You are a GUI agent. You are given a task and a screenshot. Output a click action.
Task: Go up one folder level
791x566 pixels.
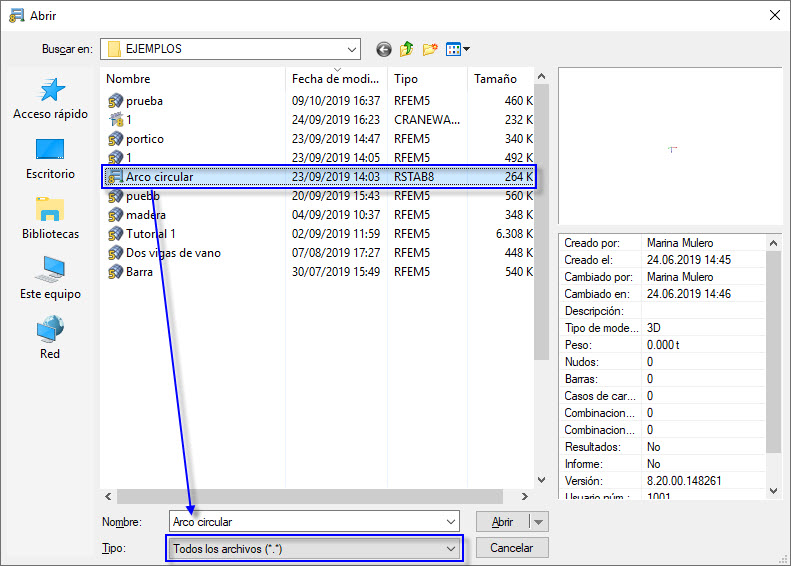(407, 49)
